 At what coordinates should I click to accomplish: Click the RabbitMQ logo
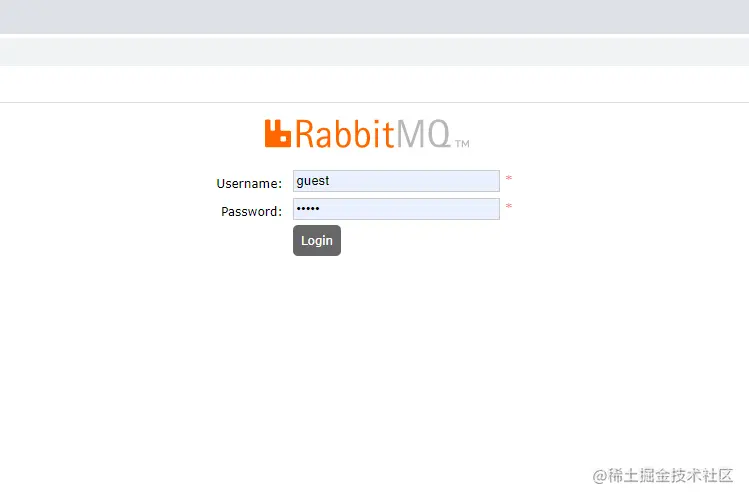tap(367, 134)
